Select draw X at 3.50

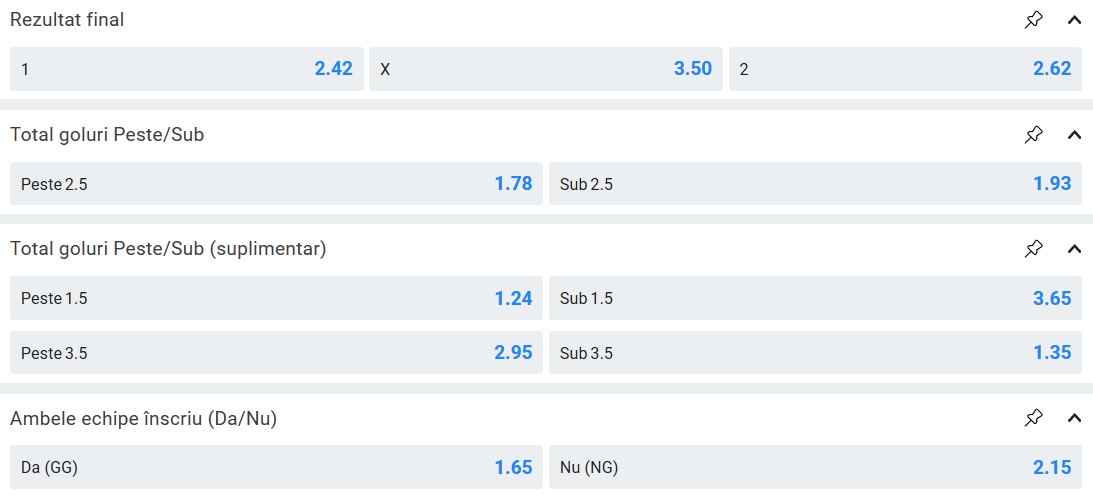(545, 69)
